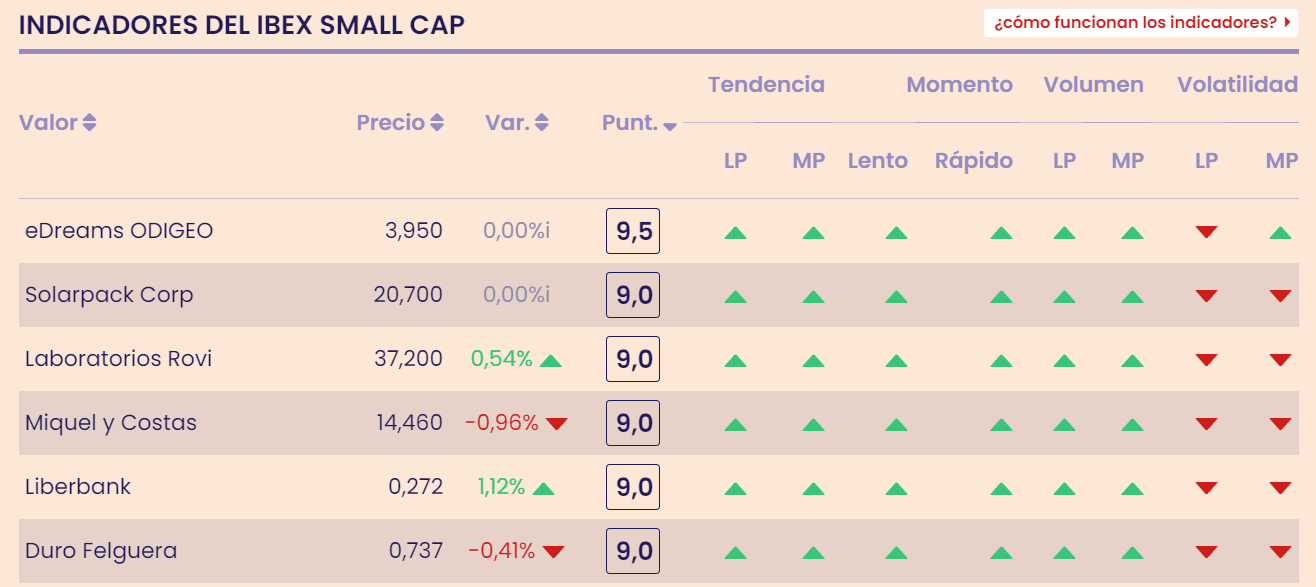Viewport: 1316px width, 587px height.
Task: Click Duro Felguera Volatilidad MP red arrow
Action: 1280,551
